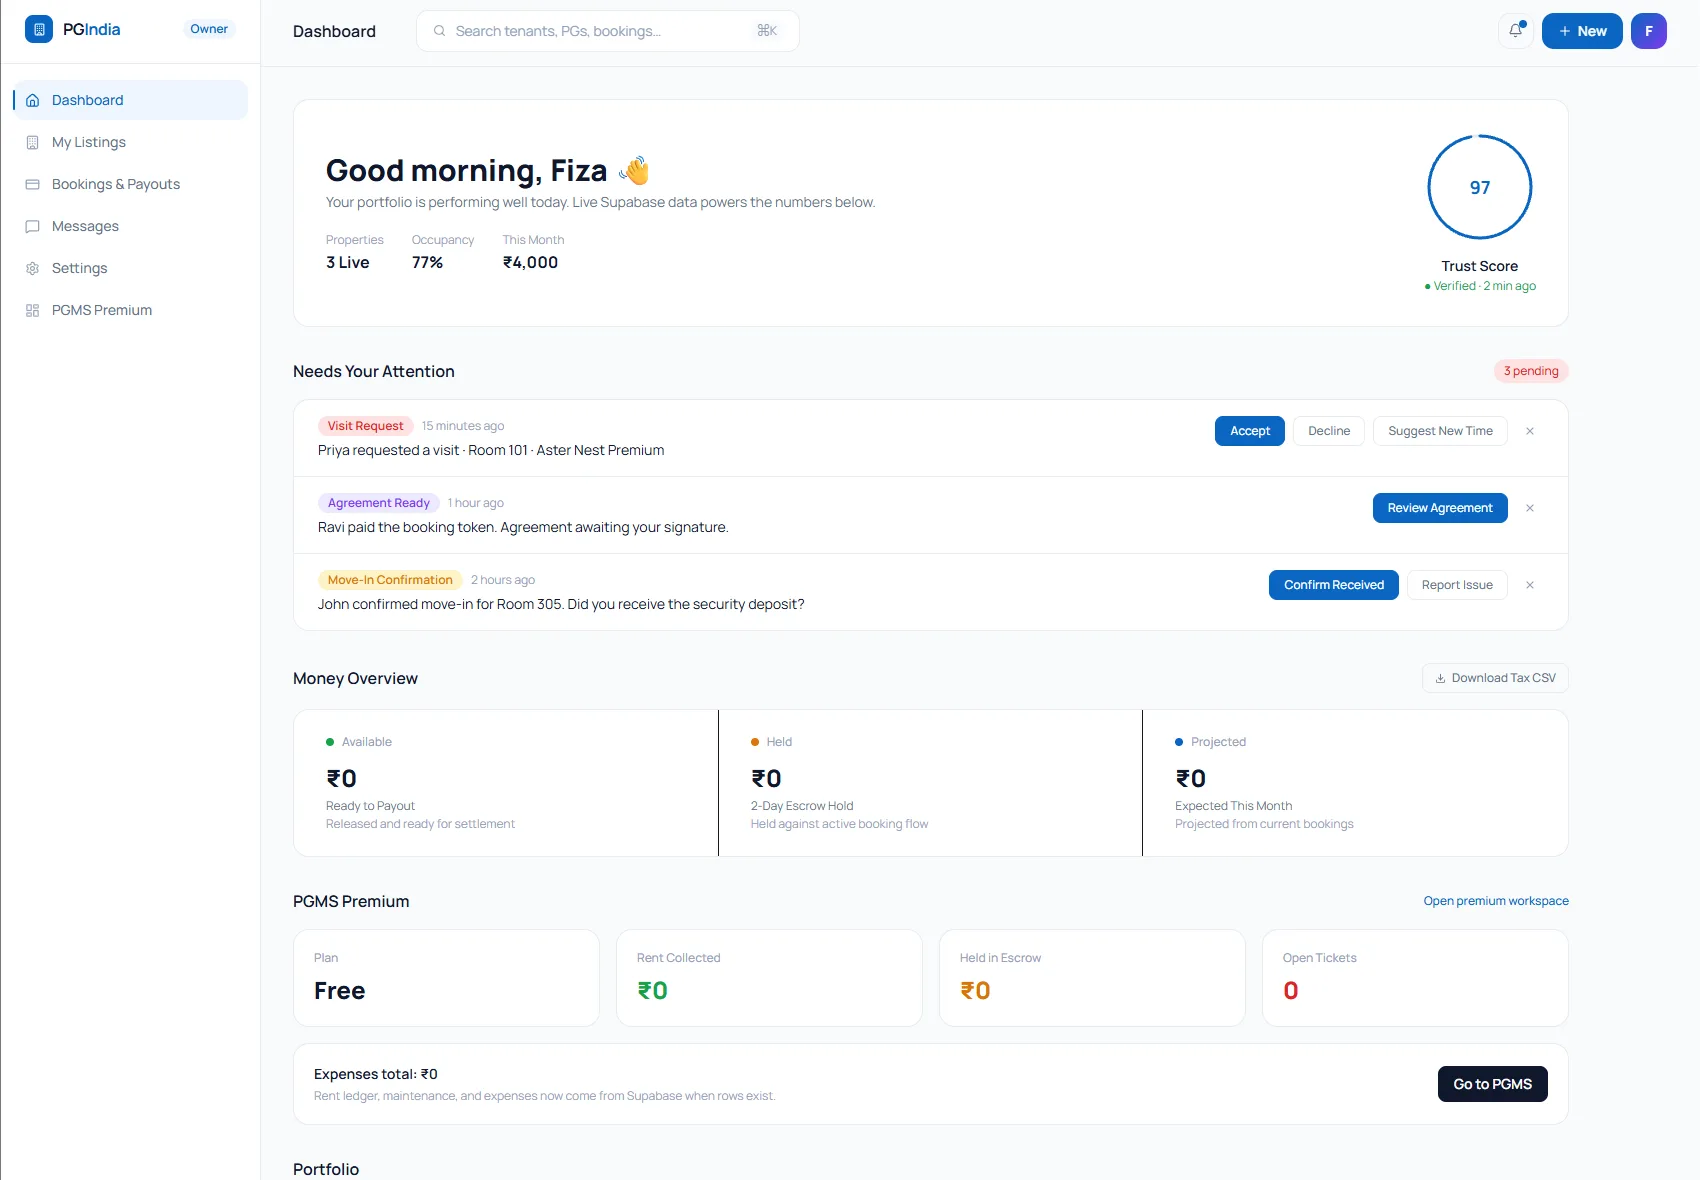Click the Available money card
This screenshot has width=1700, height=1180.
tap(506, 783)
